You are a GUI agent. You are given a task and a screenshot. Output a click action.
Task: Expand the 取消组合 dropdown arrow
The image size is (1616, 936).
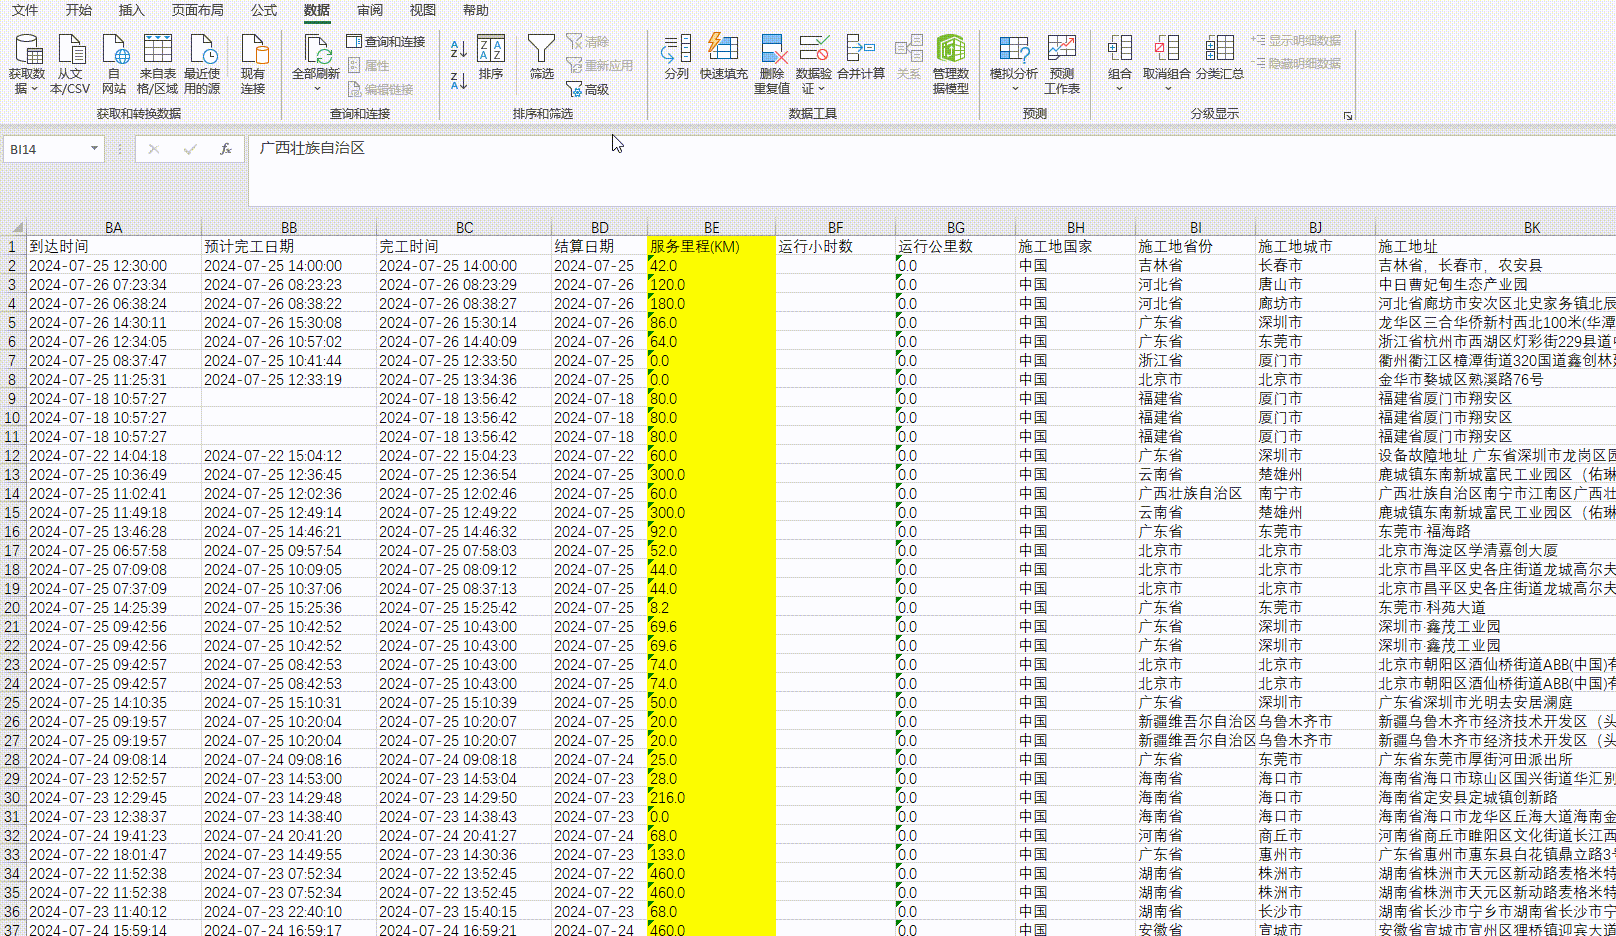(1167, 89)
